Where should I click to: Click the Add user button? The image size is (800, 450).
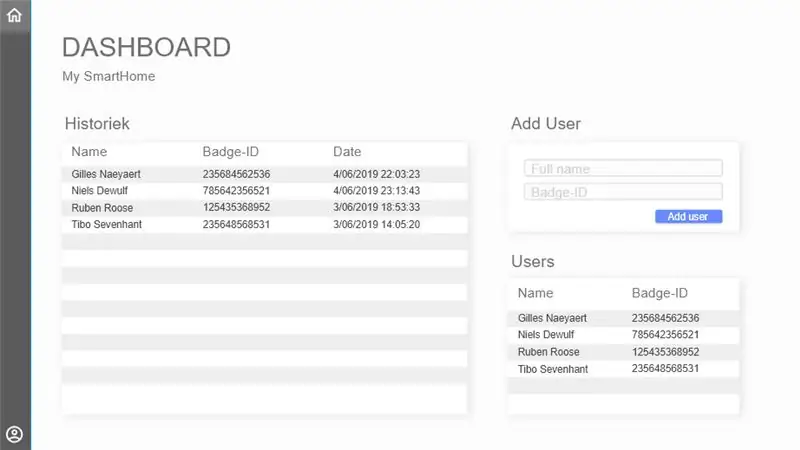pos(688,216)
